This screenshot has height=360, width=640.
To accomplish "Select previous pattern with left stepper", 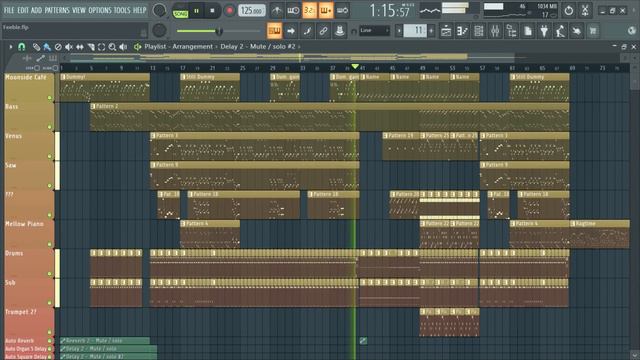I will click(399, 31).
